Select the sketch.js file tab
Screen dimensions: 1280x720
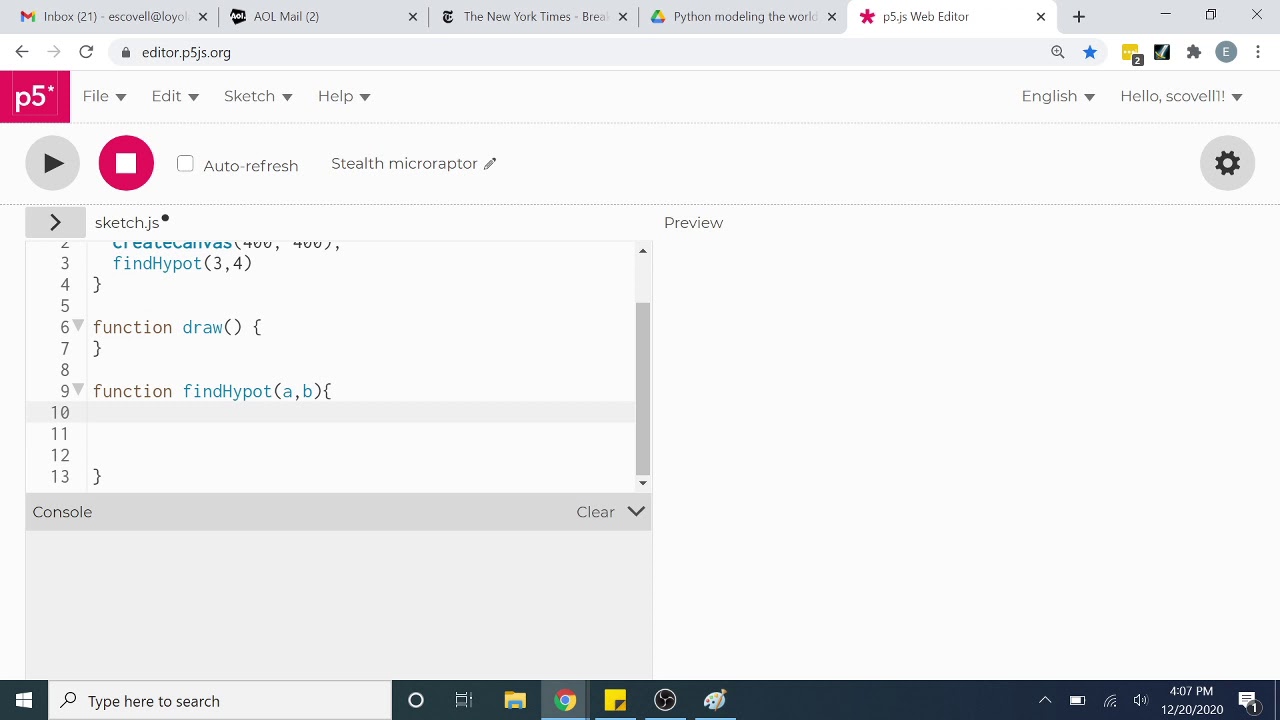pos(127,222)
